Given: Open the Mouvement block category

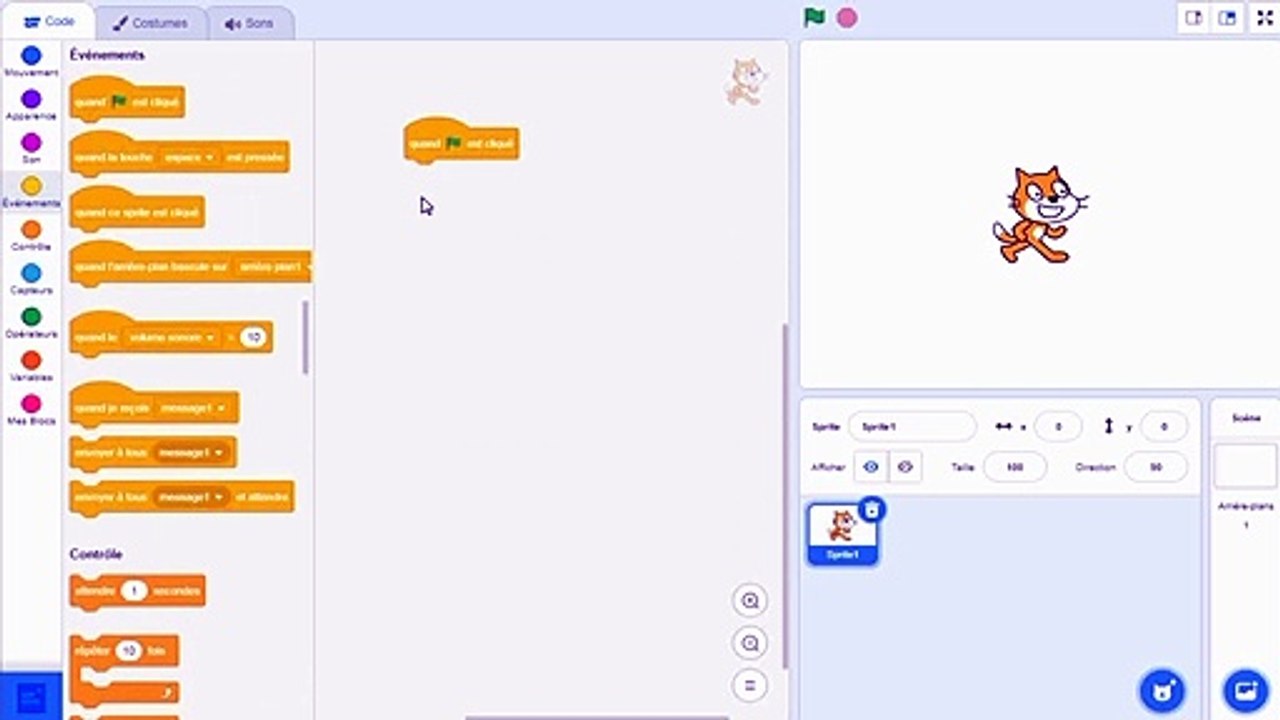Looking at the screenshot, I should (x=31, y=61).
